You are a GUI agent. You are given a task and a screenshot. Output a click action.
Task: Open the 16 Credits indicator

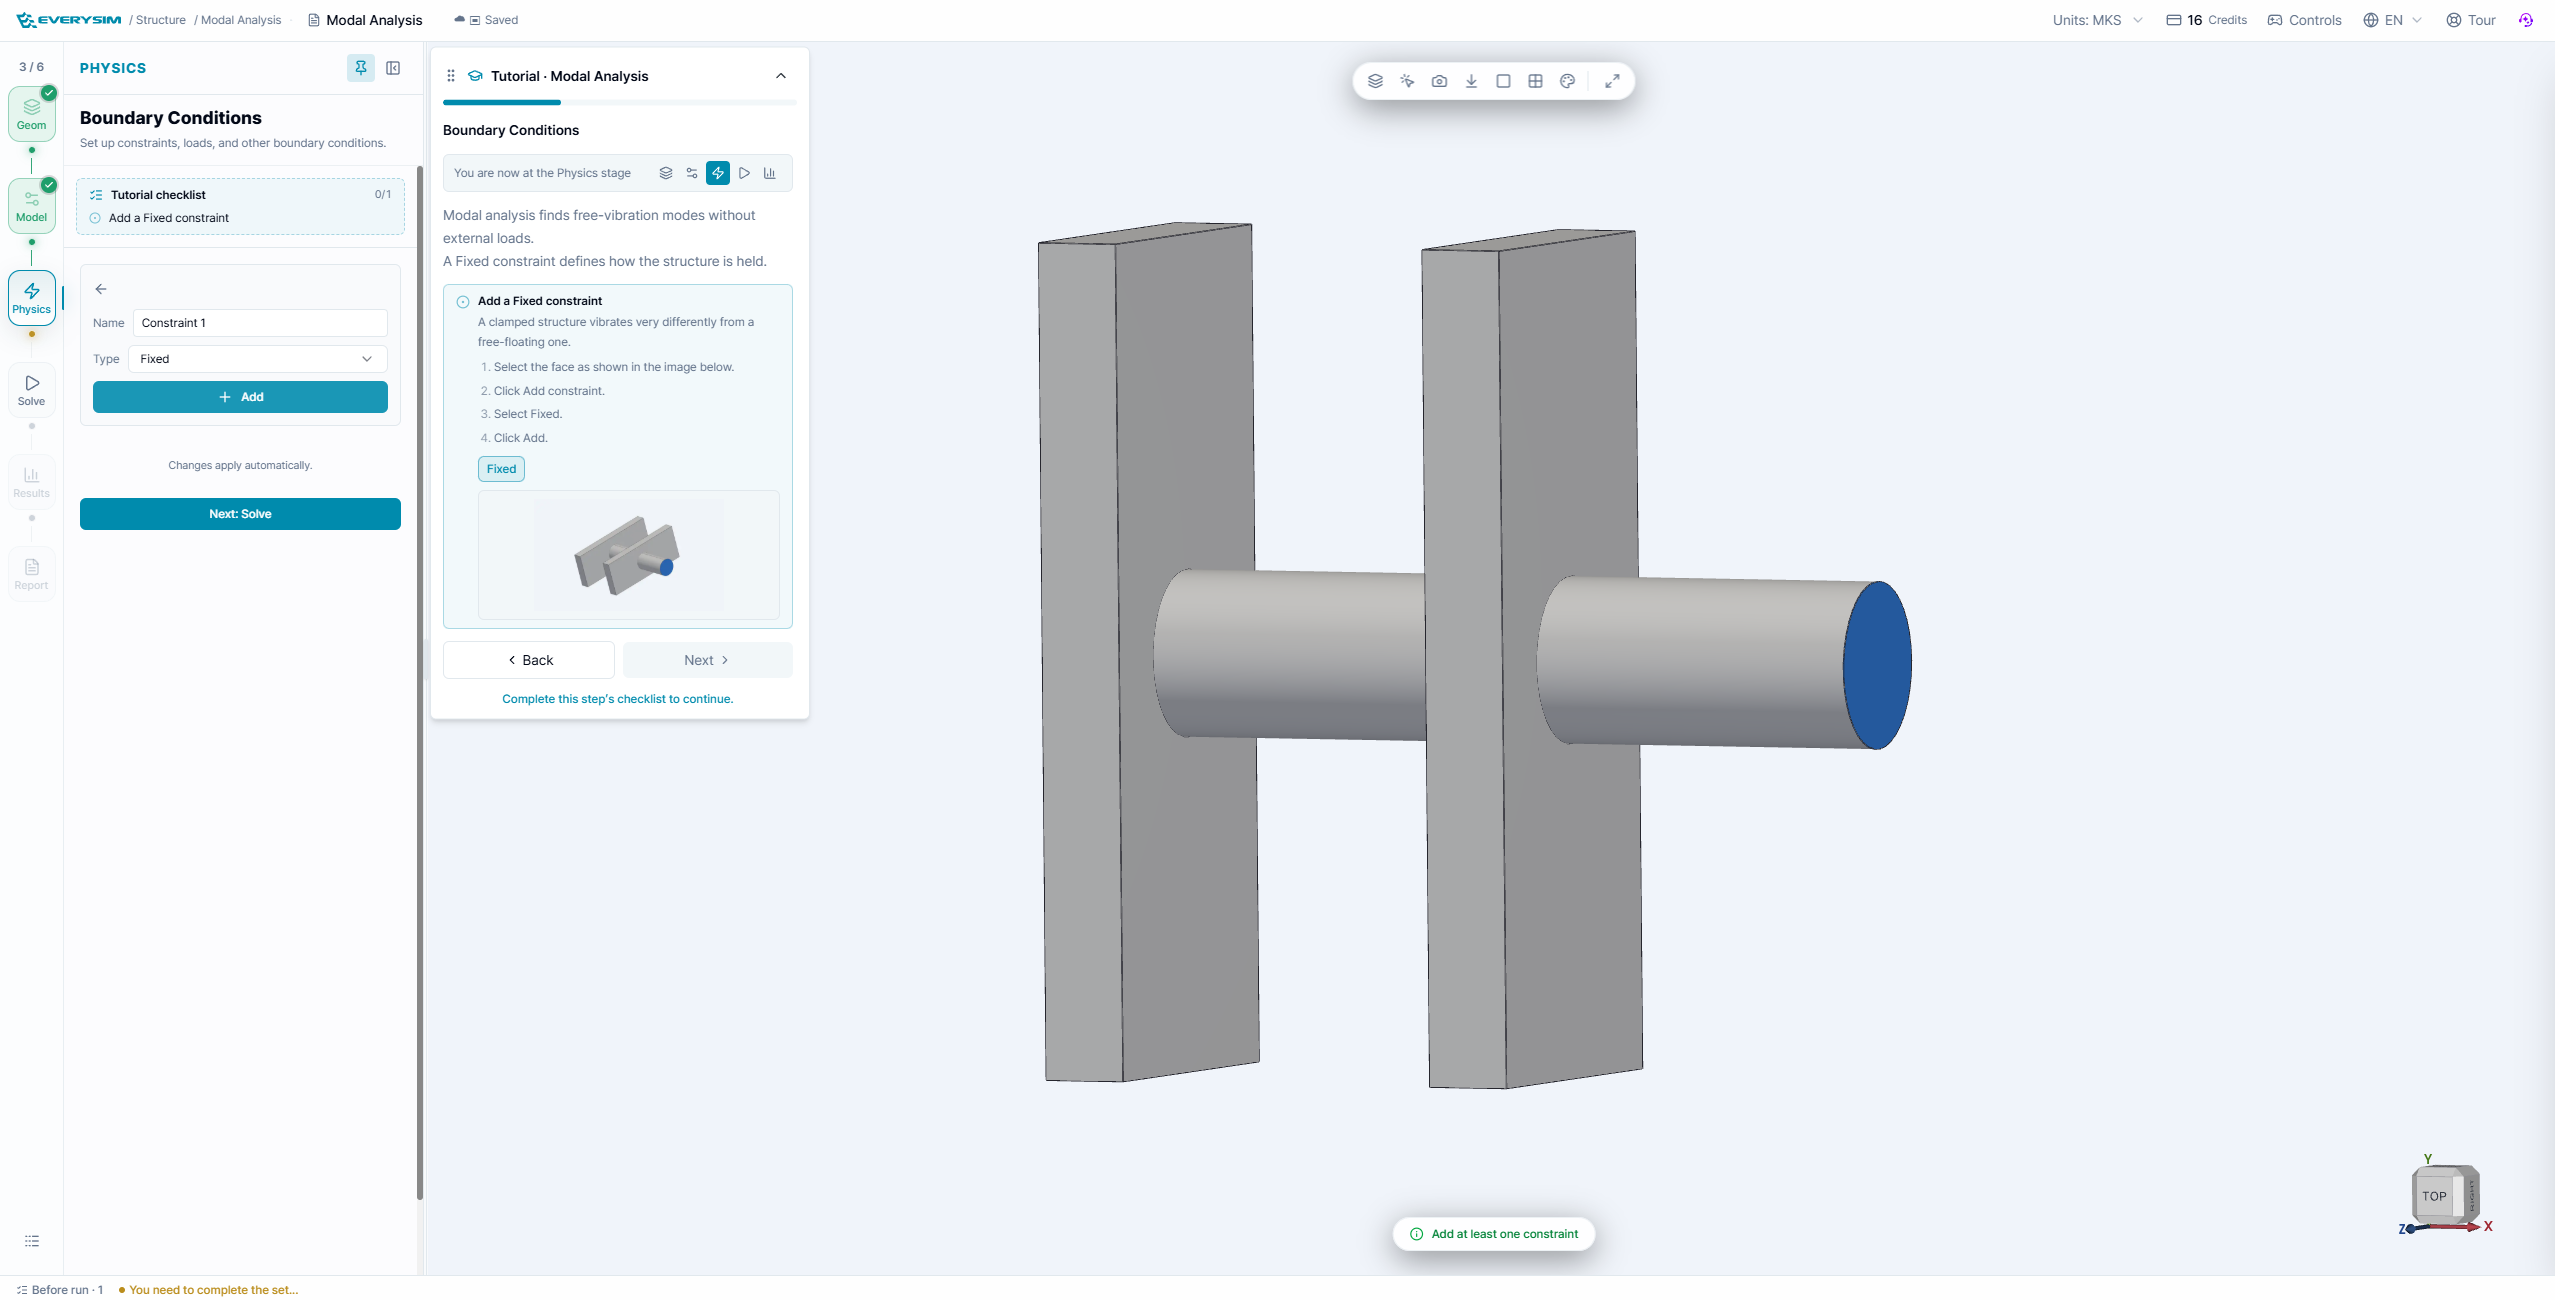pos(2206,20)
